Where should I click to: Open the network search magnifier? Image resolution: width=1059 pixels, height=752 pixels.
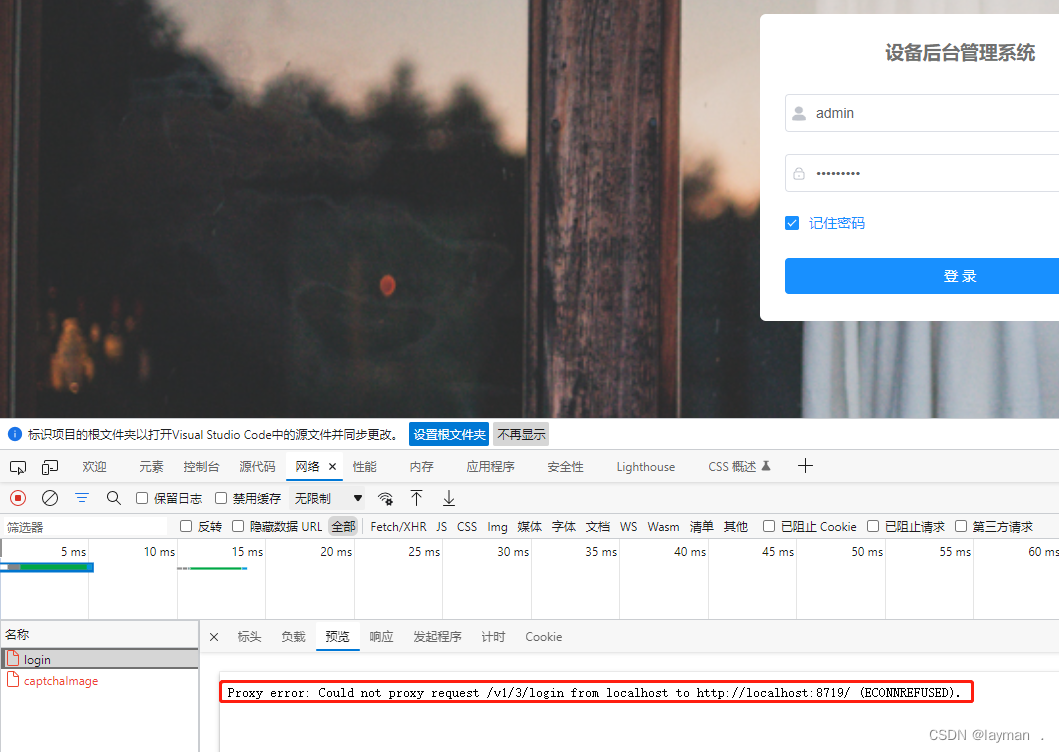(x=113, y=499)
